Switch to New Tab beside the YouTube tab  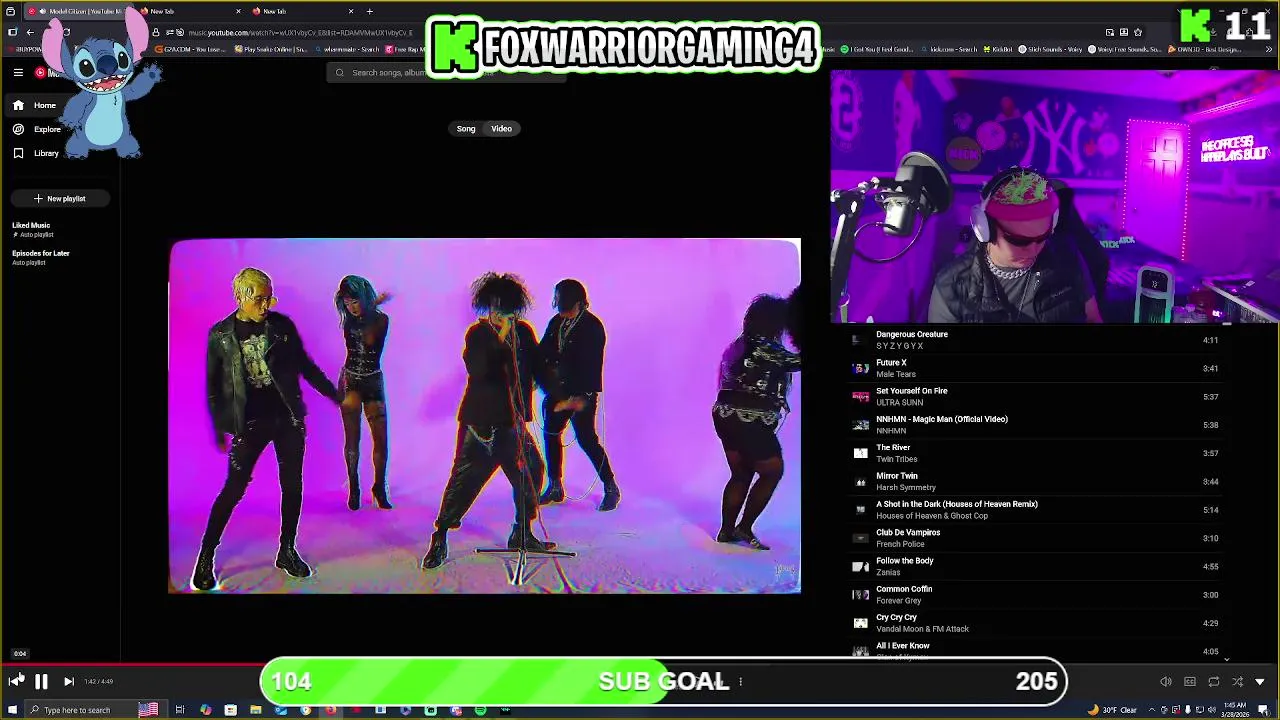[190, 11]
